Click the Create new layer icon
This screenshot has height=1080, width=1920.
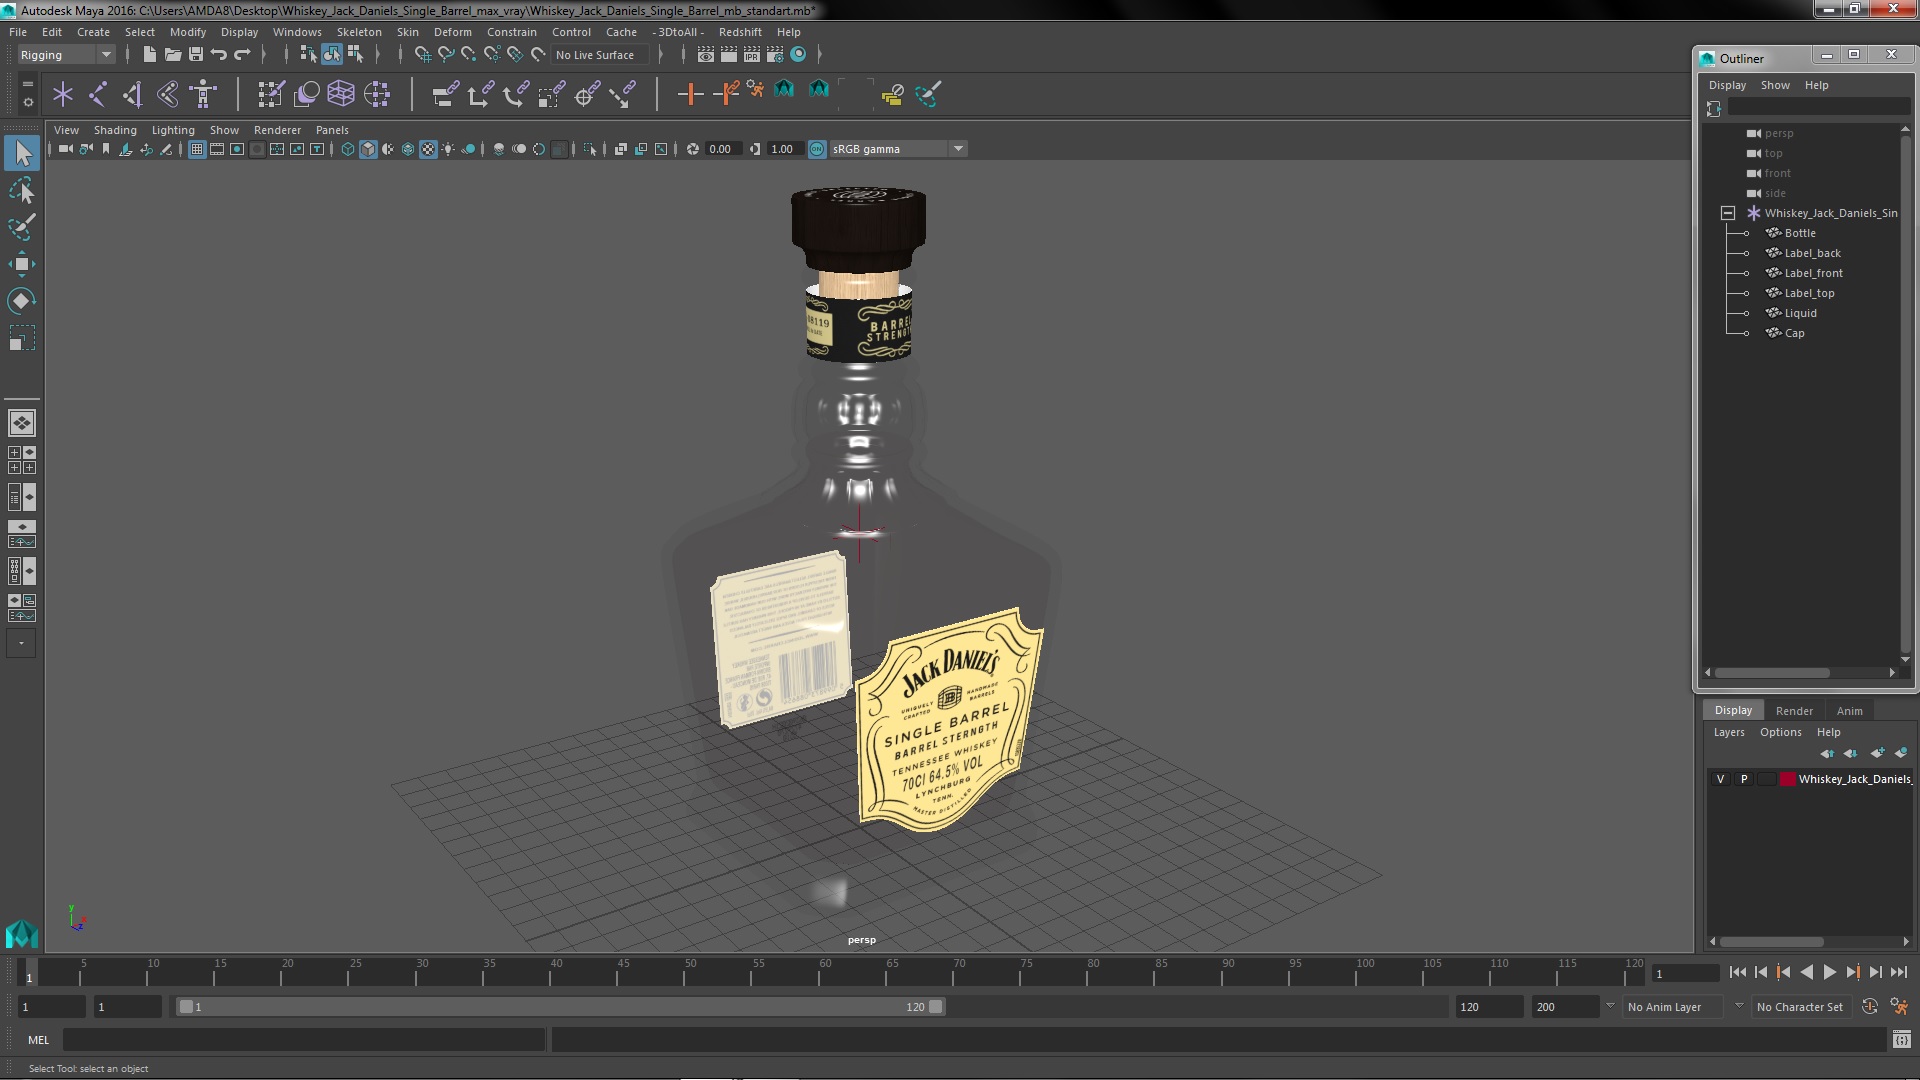point(1877,753)
